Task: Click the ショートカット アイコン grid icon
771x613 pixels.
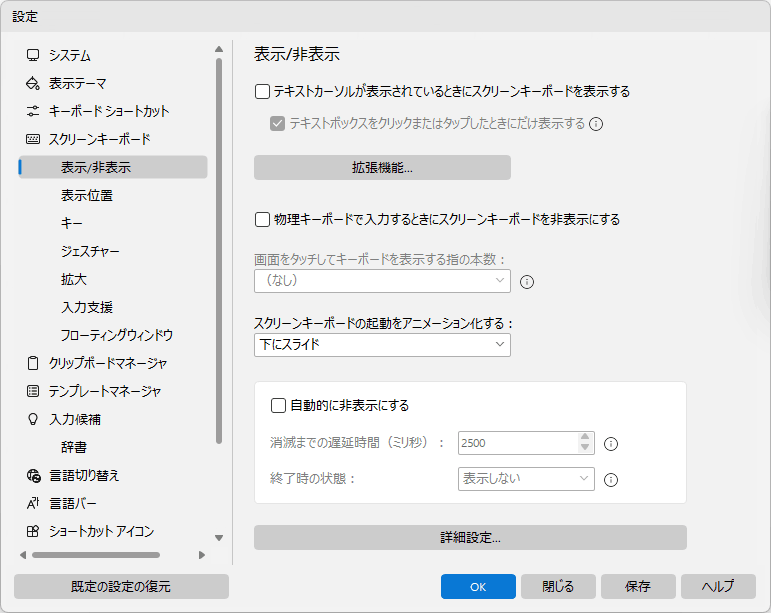Action: click(33, 531)
